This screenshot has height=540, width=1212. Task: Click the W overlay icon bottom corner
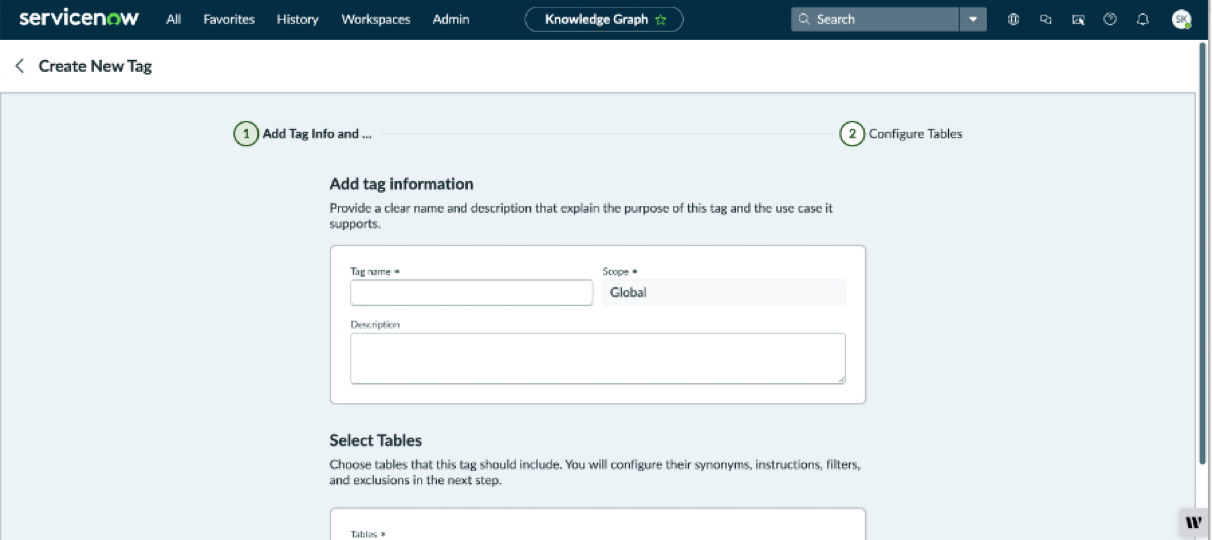click(1193, 522)
